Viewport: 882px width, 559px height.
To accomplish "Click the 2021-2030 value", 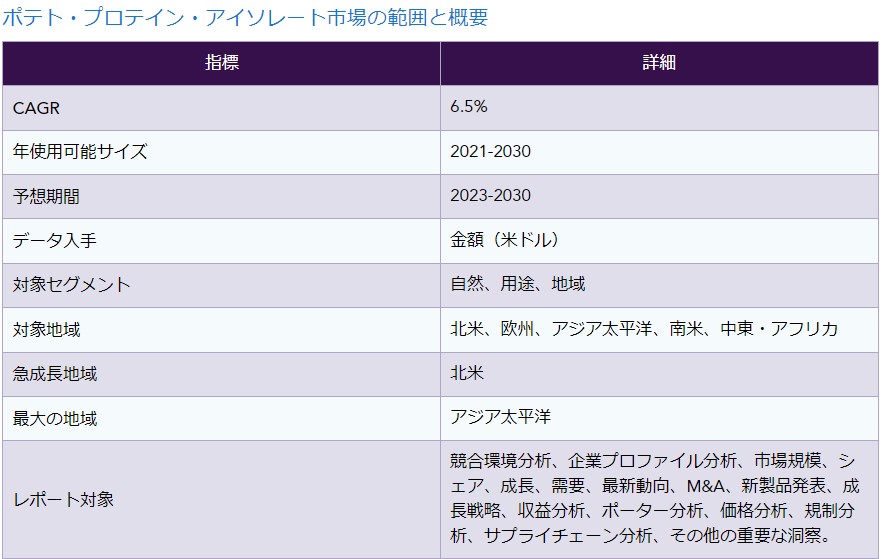I will pyautogui.click(x=491, y=152).
